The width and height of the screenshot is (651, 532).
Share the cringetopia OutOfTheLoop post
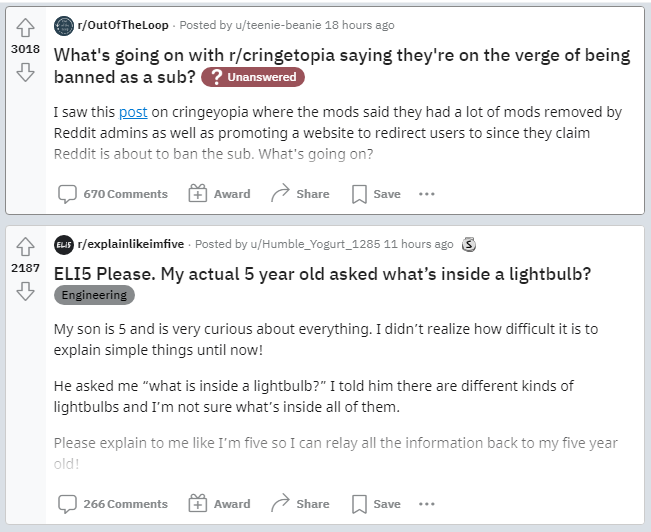pyautogui.click(x=300, y=194)
